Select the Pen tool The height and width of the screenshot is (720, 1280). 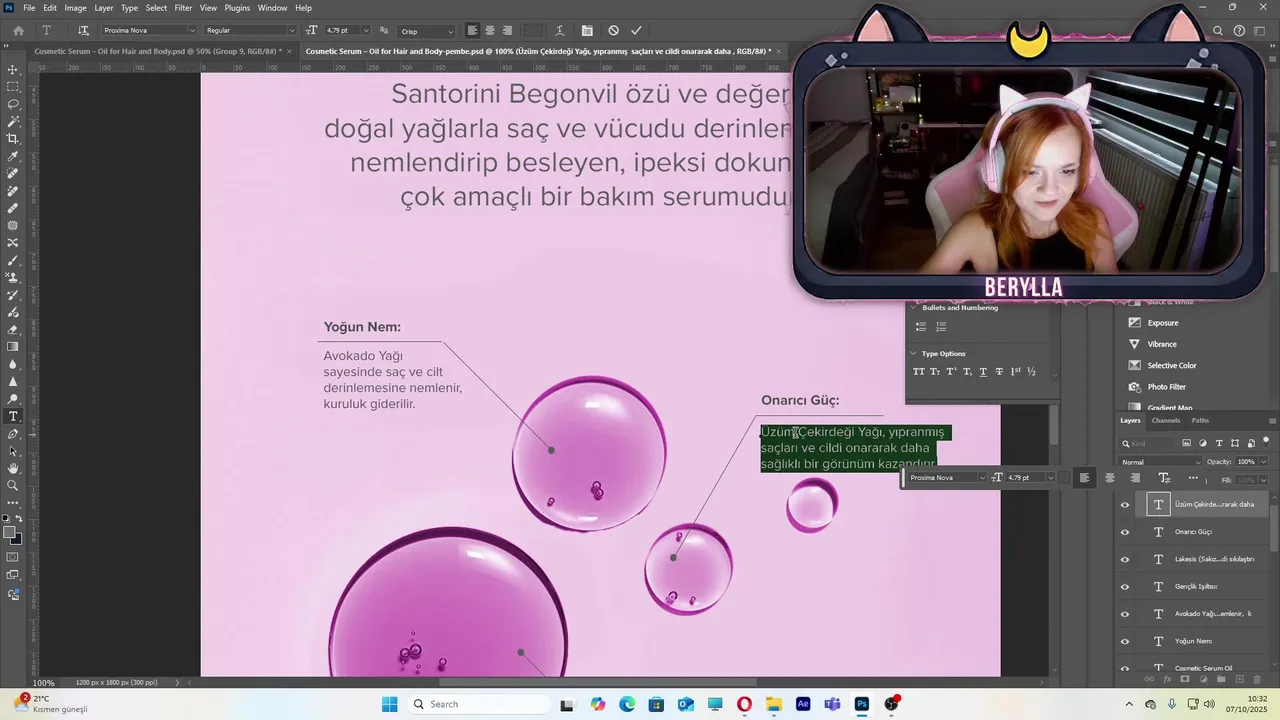click(x=13, y=434)
